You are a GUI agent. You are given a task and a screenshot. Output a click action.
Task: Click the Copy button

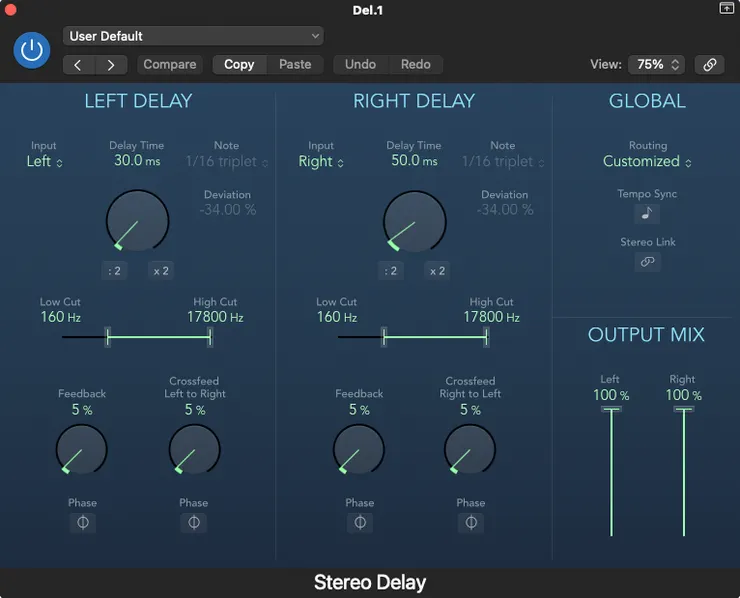tap(239, 64)
